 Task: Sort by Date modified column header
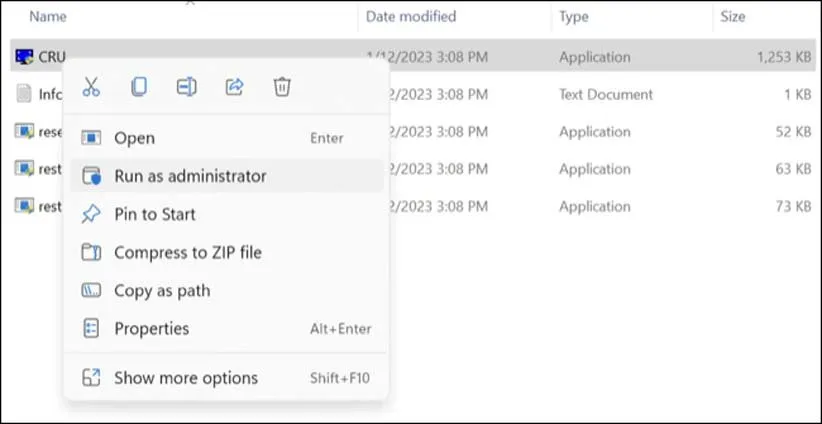(411, 16)
